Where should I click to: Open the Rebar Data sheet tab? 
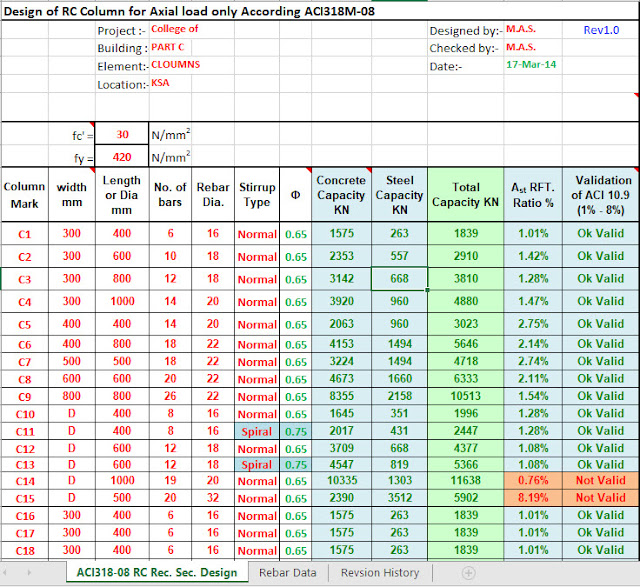[288, 573]
